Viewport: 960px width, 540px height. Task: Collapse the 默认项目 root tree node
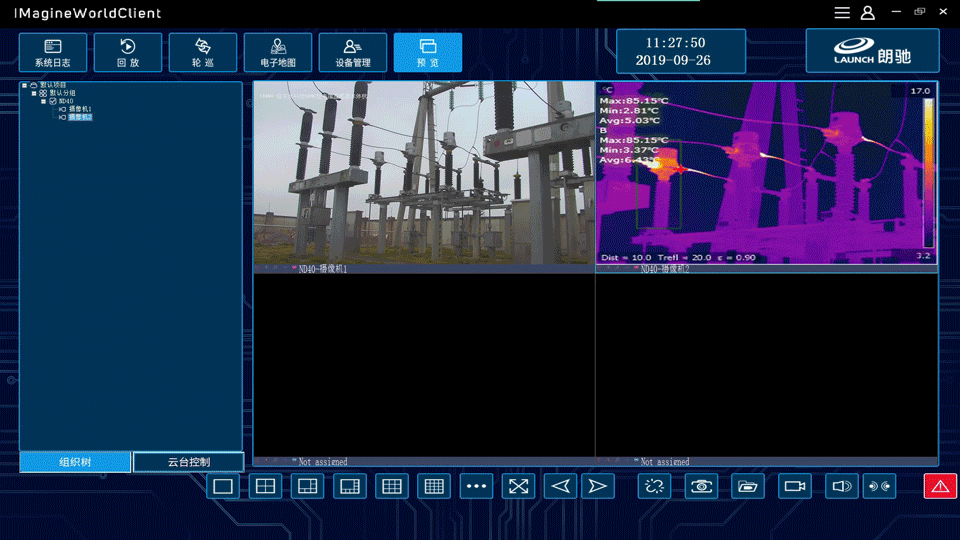(x=24, y=85)
